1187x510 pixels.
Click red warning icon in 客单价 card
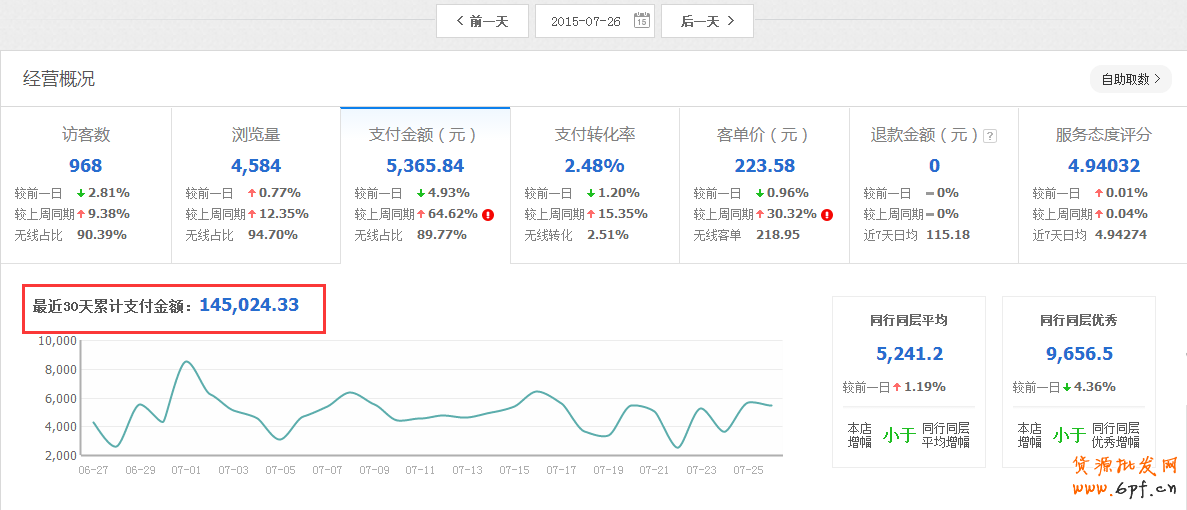pyautogui.click(x=827, y=214)
